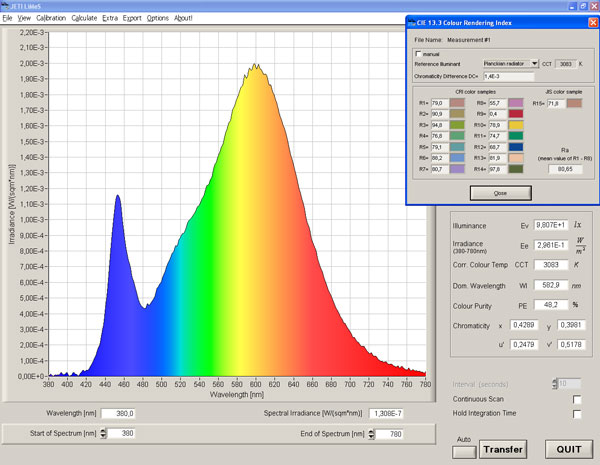
Task: Close the CIE 13.3 Colour Rendering dialog
Action: [593, 23]
